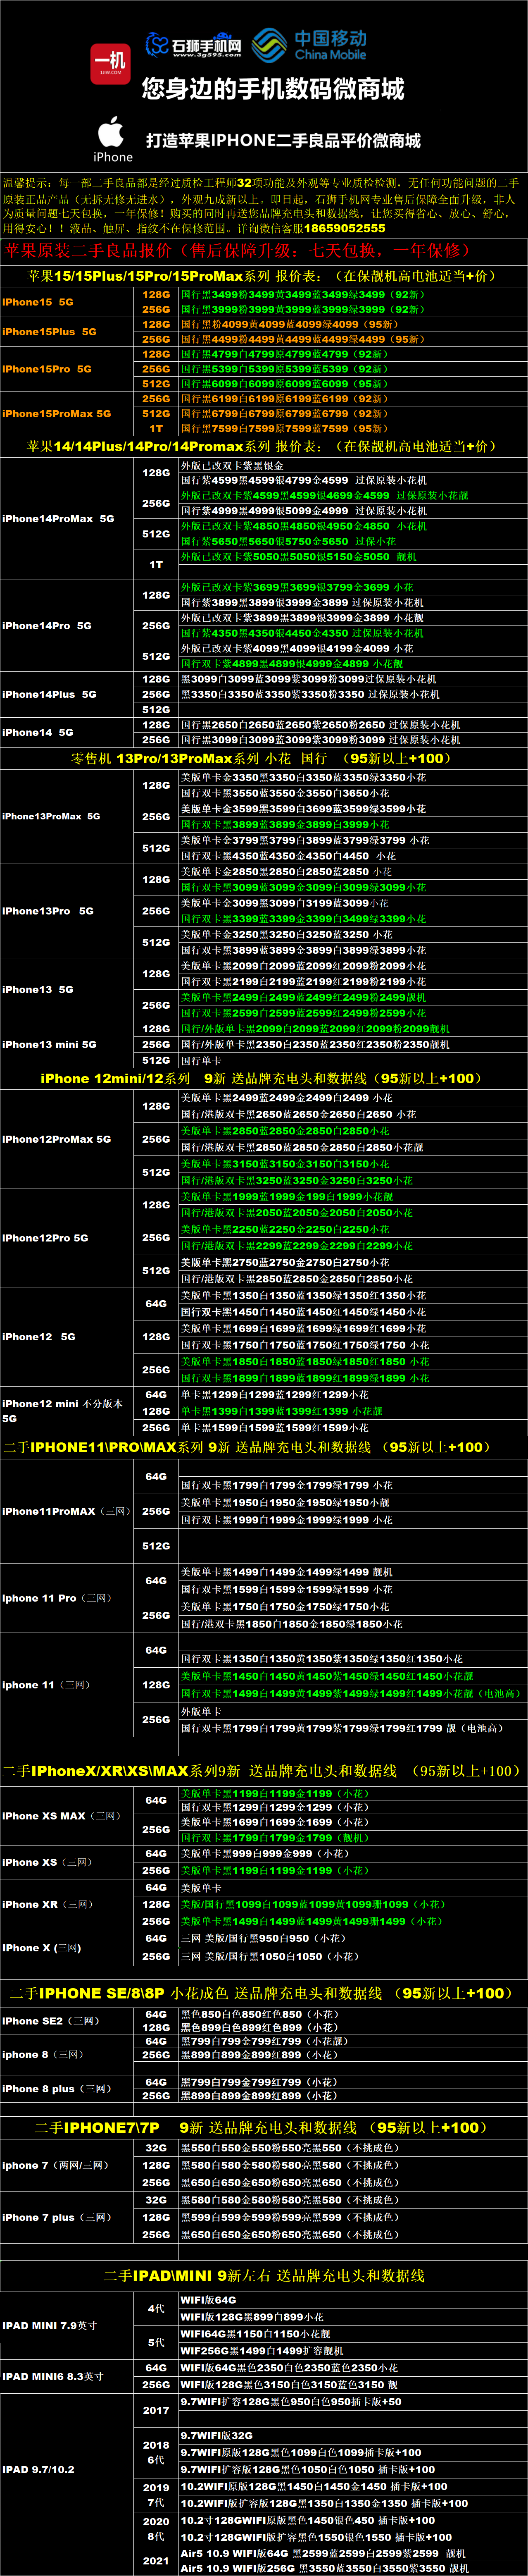Screen dimensions: 528x2576
Task: Choose the iPhone13Pro 5G model label
Action: [x=48, y=911]
